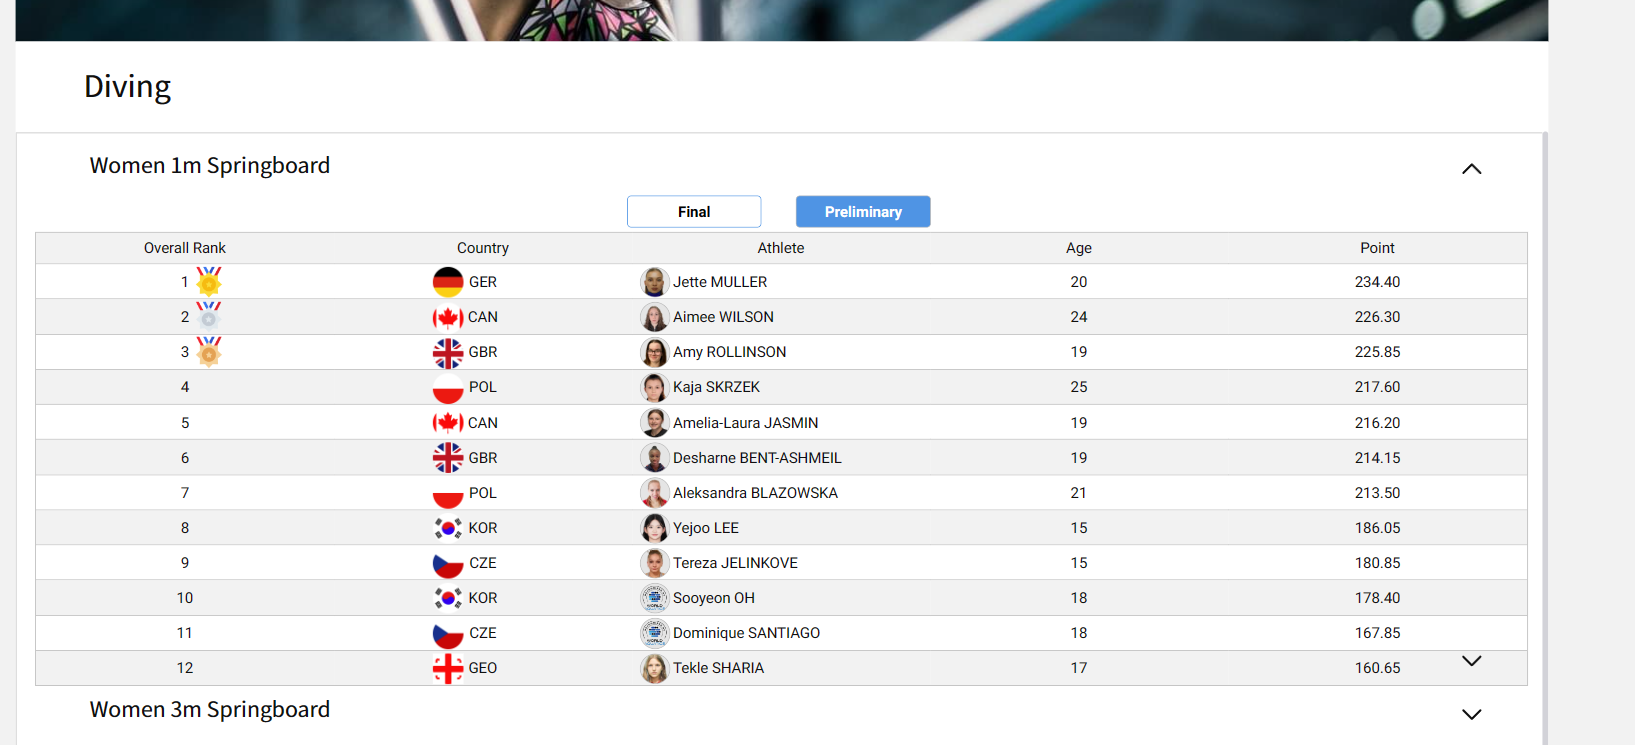Click the Diving page heading

pos(127,87)
